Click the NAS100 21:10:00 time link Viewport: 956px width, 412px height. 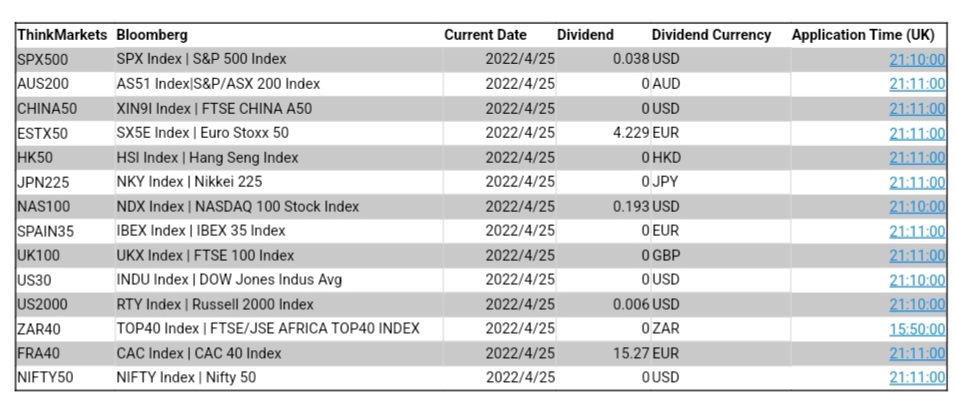pyautogui.click(x=916, y=206)
